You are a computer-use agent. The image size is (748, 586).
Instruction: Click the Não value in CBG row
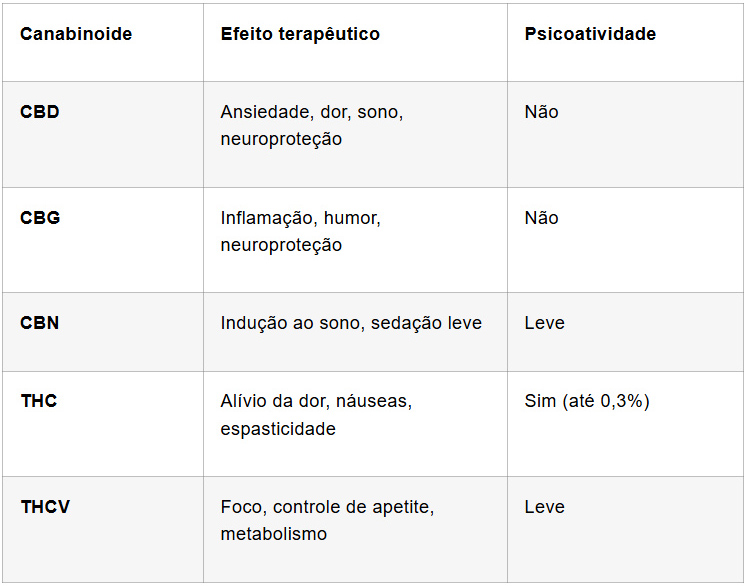click(541, 218)
